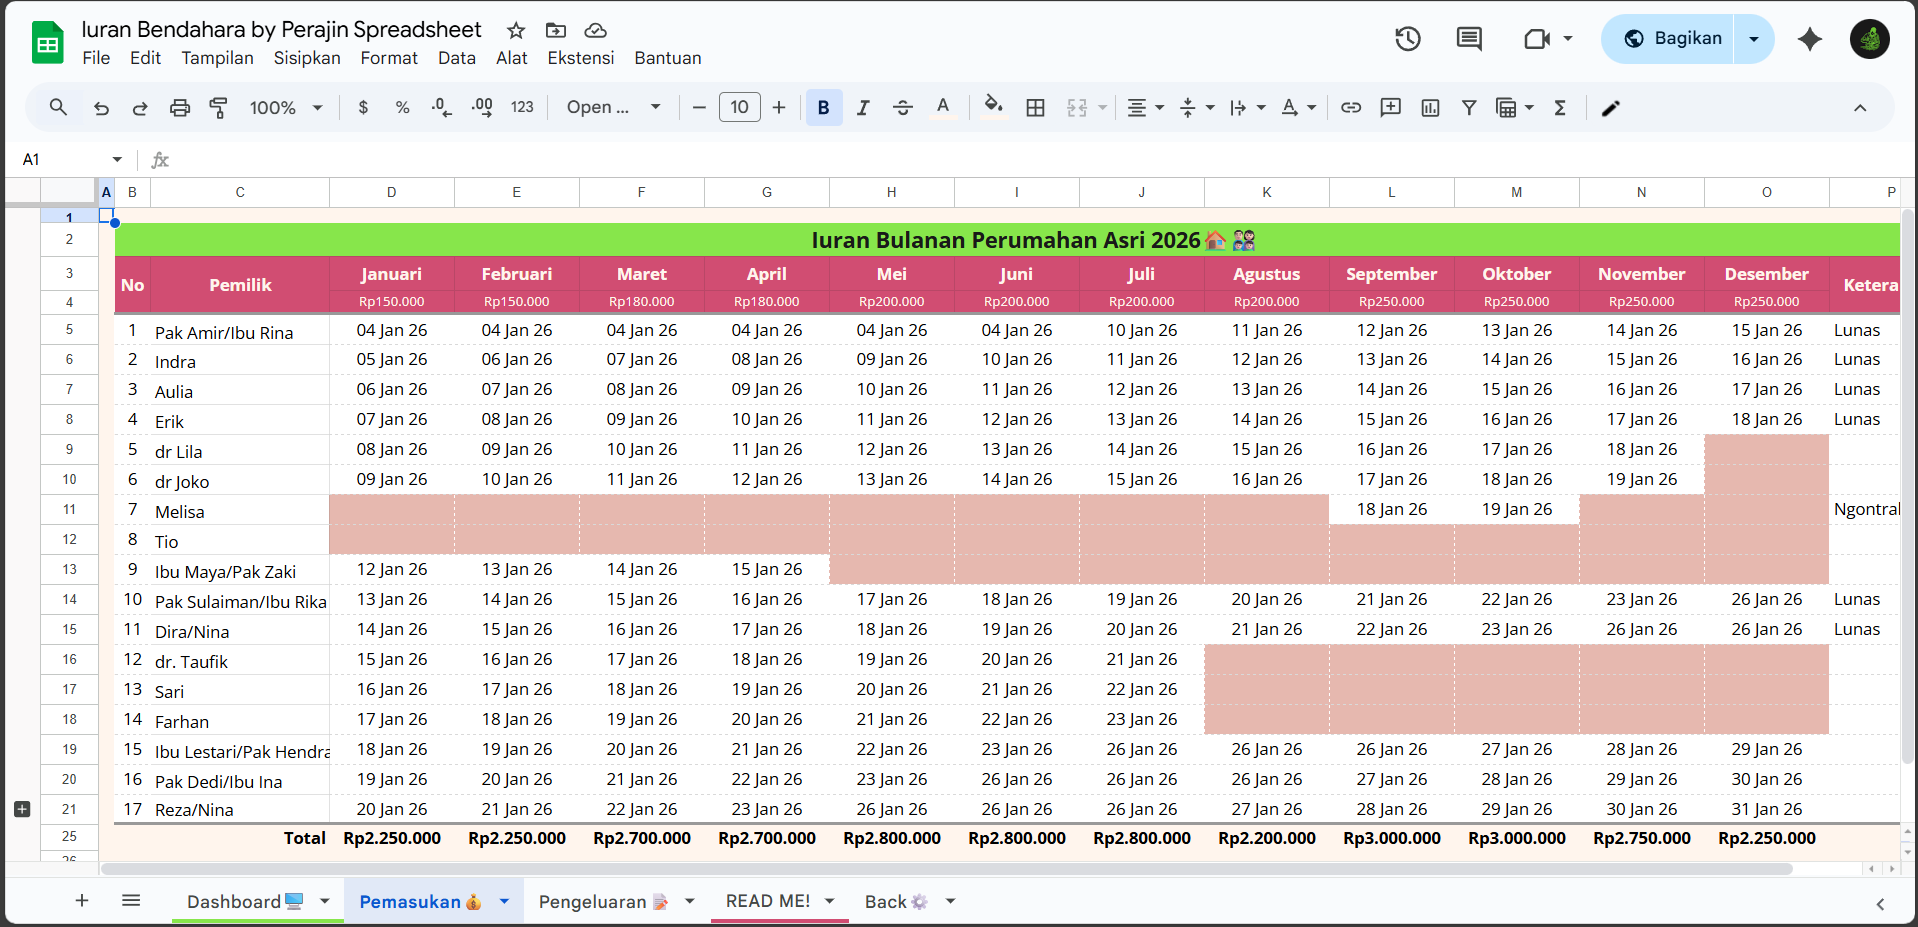Image resolution: width=1918 pixels, height=927 pixels.
Task: Click the Insert chart icon
Action: click(x=1430, y=107)
